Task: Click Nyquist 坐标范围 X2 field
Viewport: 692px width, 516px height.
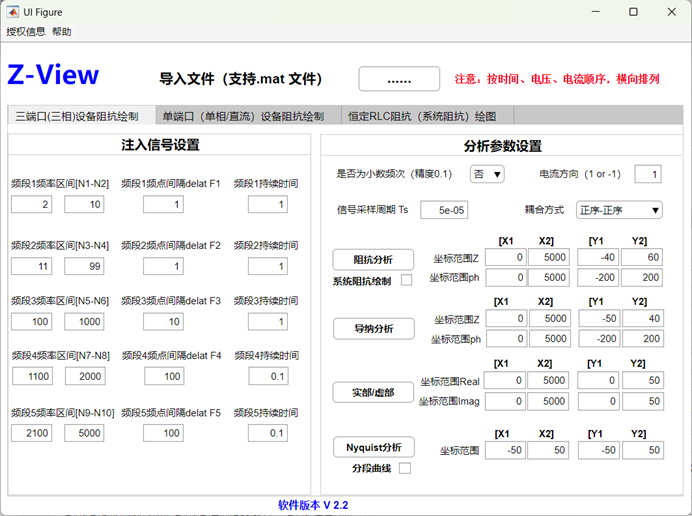Action: tap(548, 450)
